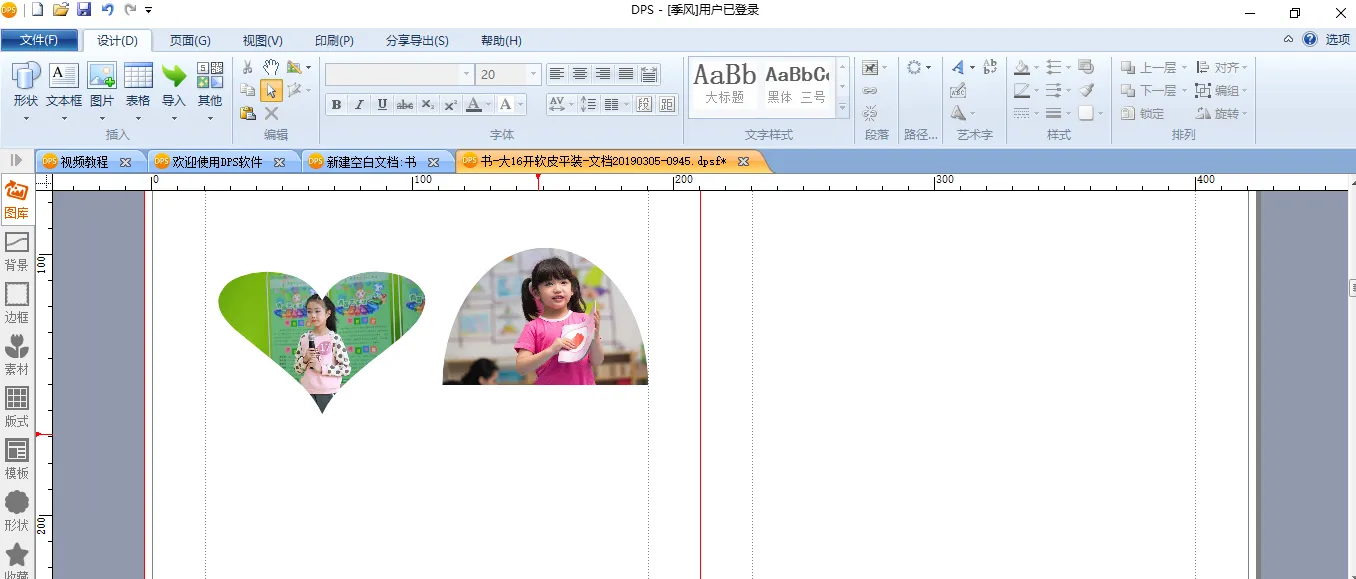Select the 边框 border sidebar icon
Image resolution: width=1356 pixels, height=579 pixels.
click(16, 303)
